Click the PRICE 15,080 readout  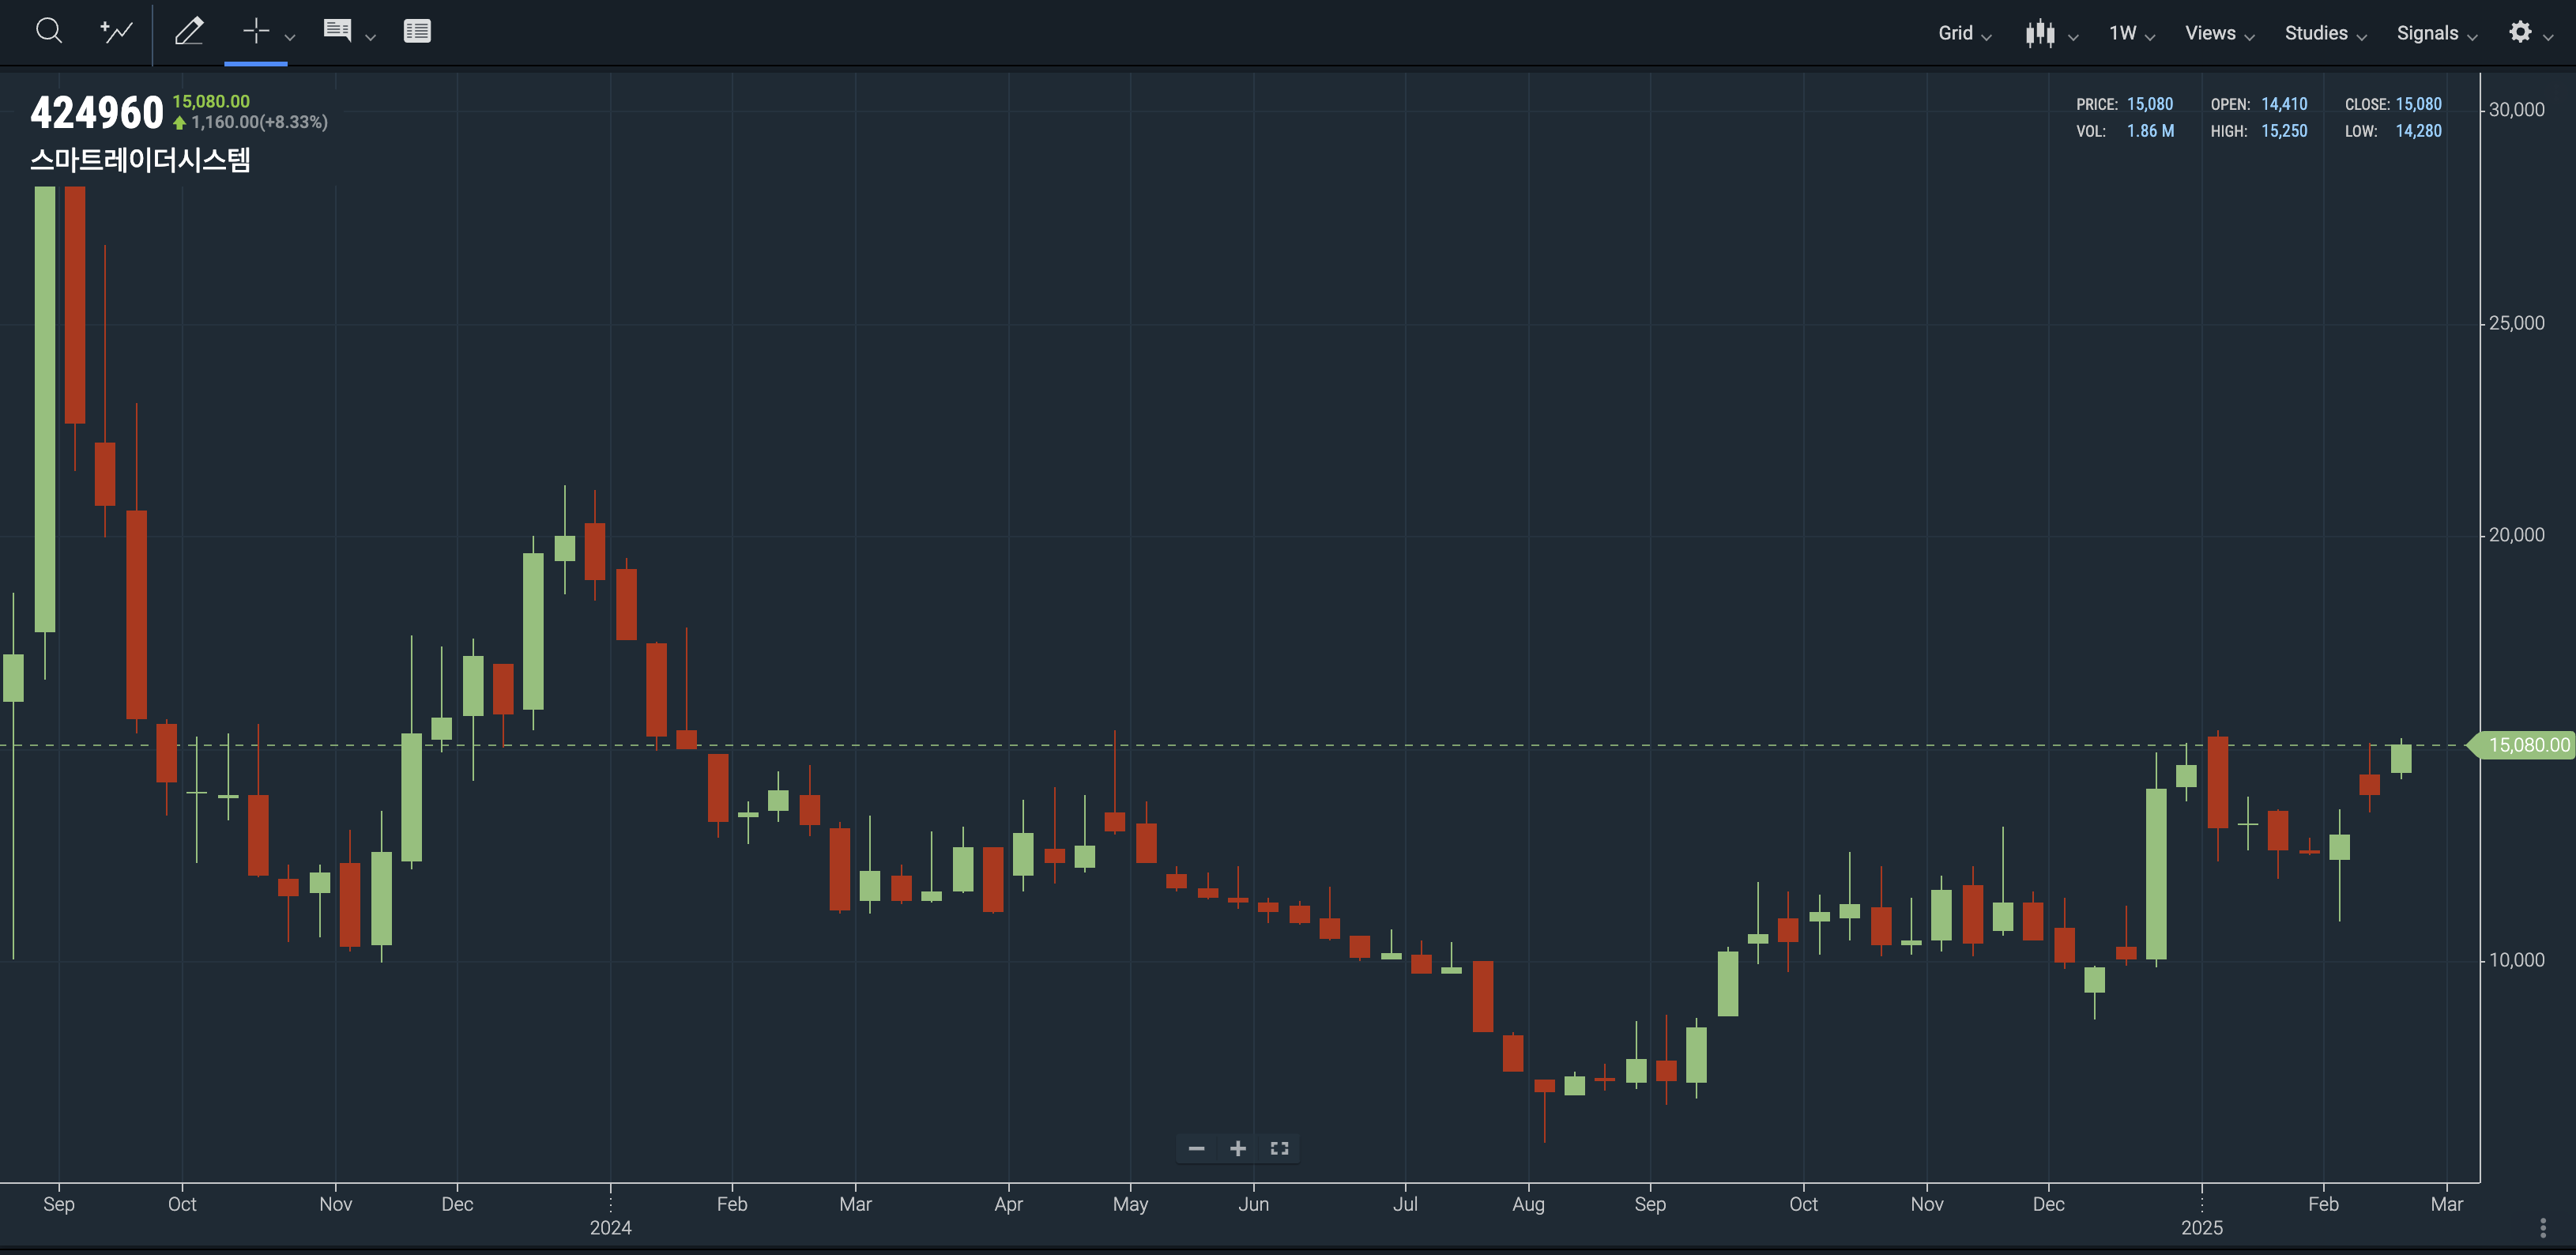[2125, 104]
